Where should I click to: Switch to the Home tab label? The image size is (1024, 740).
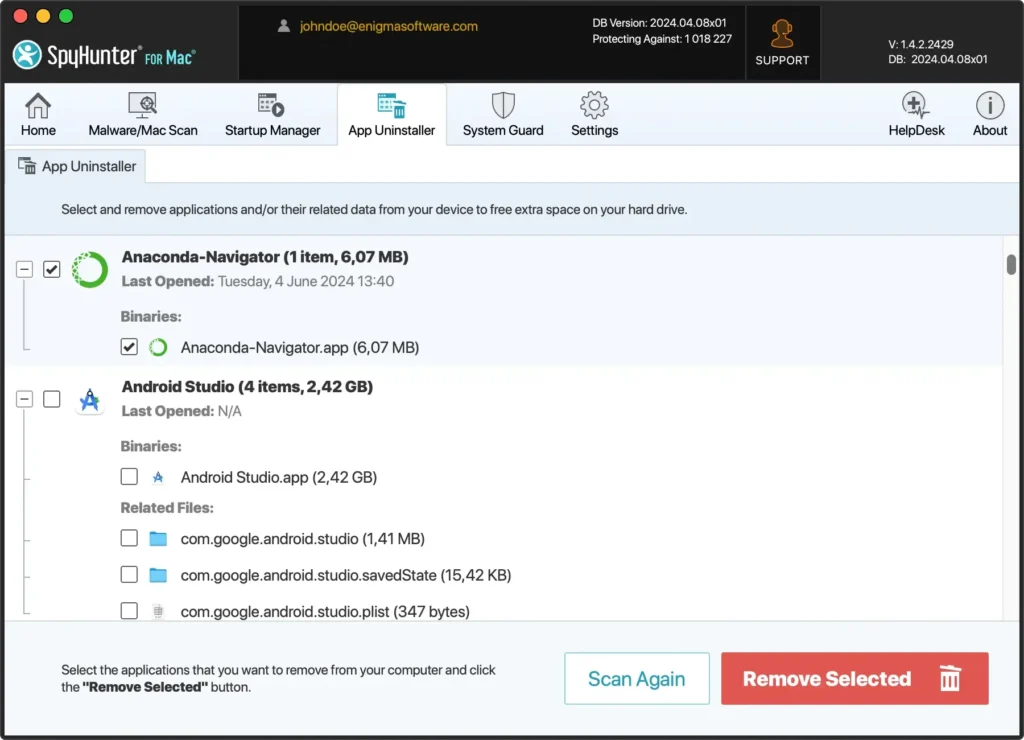pyautogui.click(x=38, y=130)
